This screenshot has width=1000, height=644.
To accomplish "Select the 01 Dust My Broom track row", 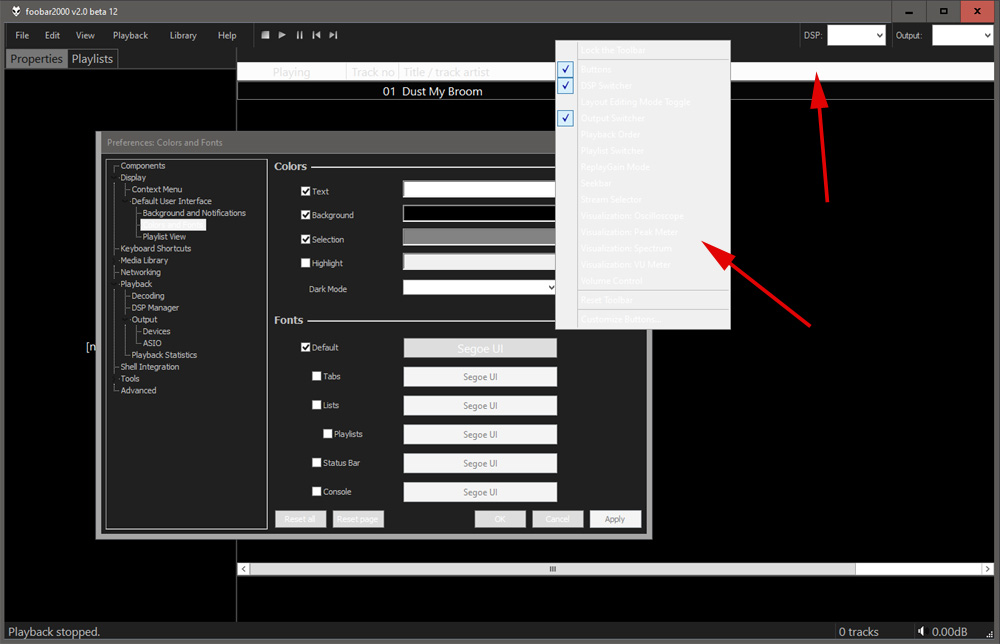I will pos(615,91).
